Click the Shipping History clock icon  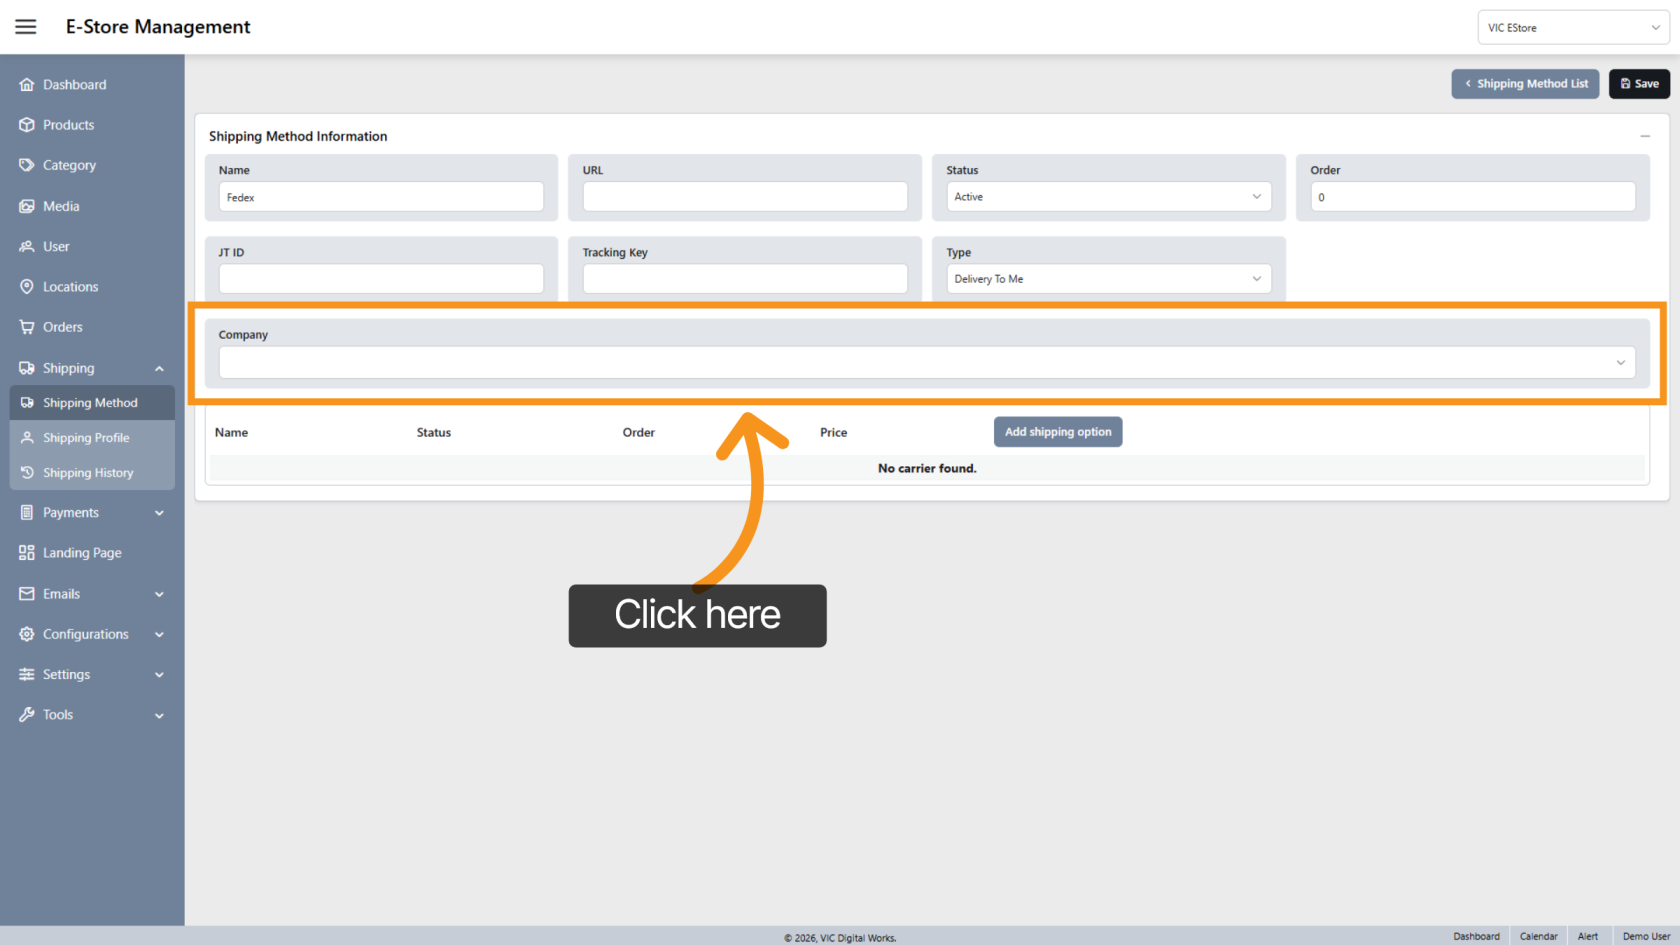(28, 473)
